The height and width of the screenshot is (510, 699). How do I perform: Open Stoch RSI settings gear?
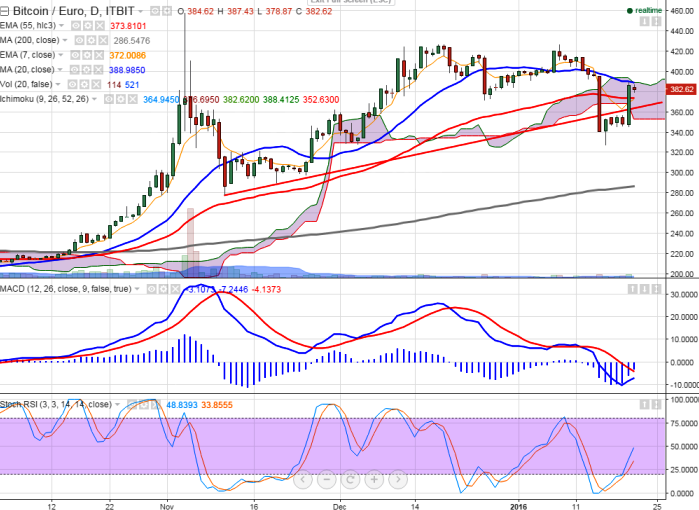(144, 405)
